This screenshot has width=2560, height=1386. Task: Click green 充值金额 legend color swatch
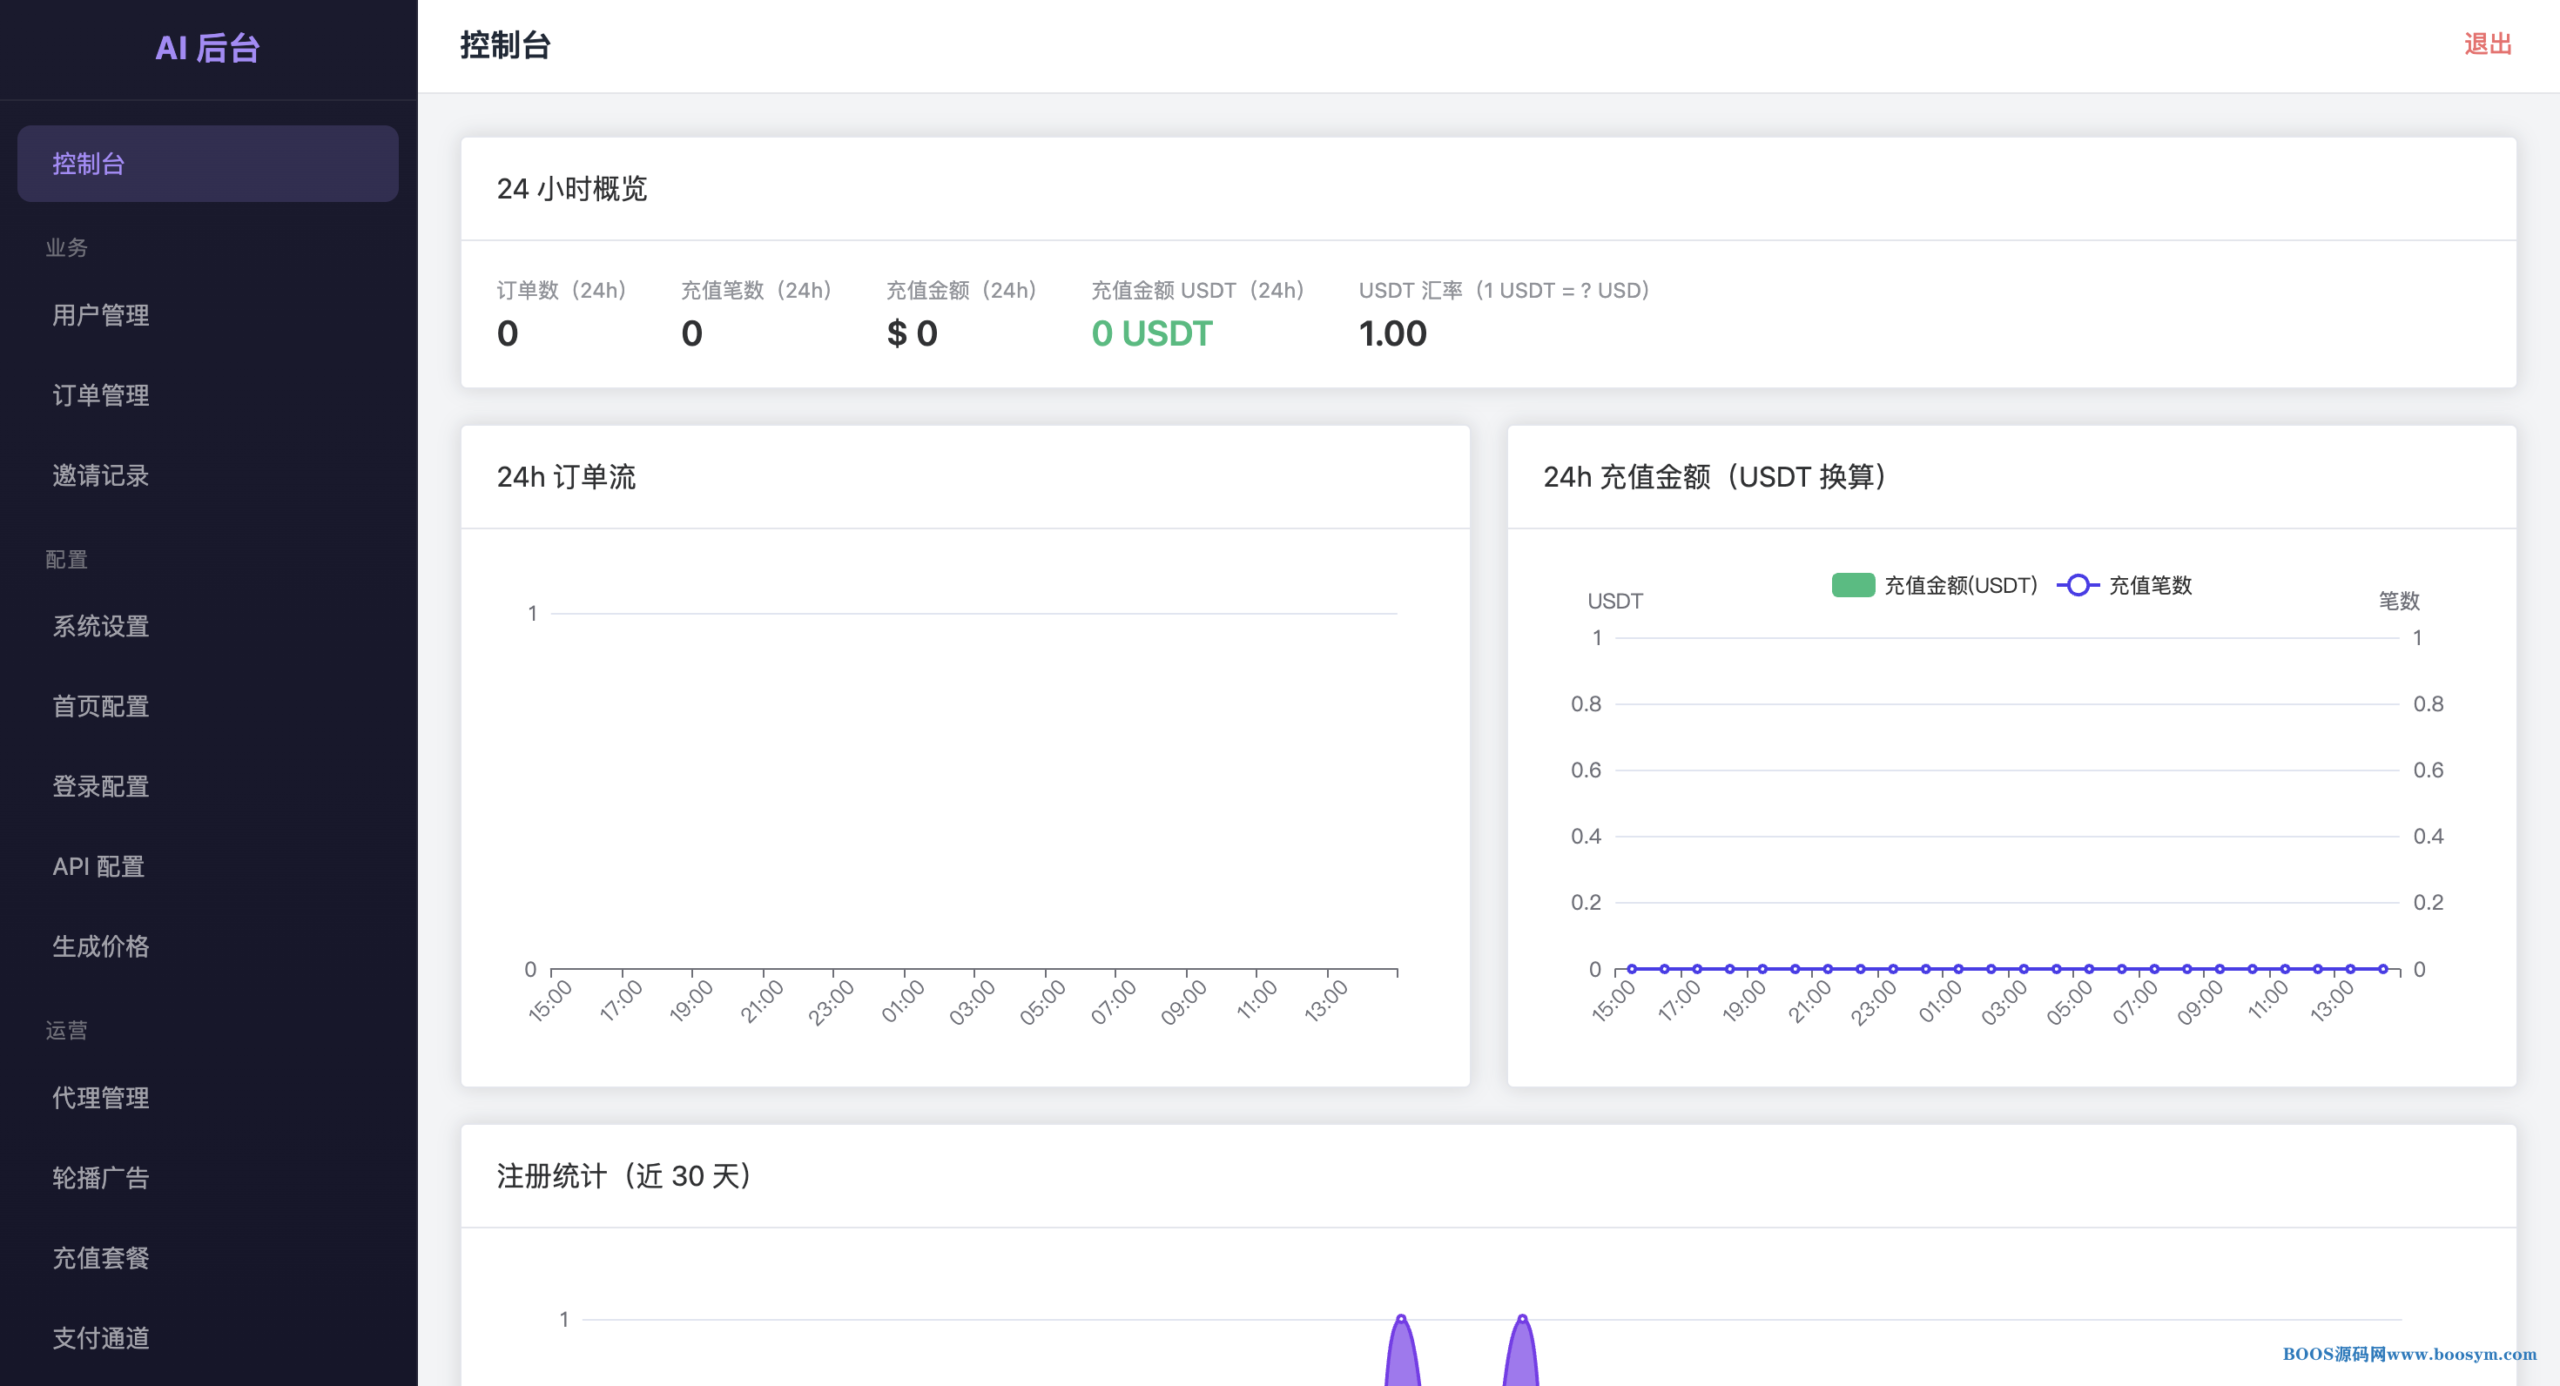[1852, 585]
